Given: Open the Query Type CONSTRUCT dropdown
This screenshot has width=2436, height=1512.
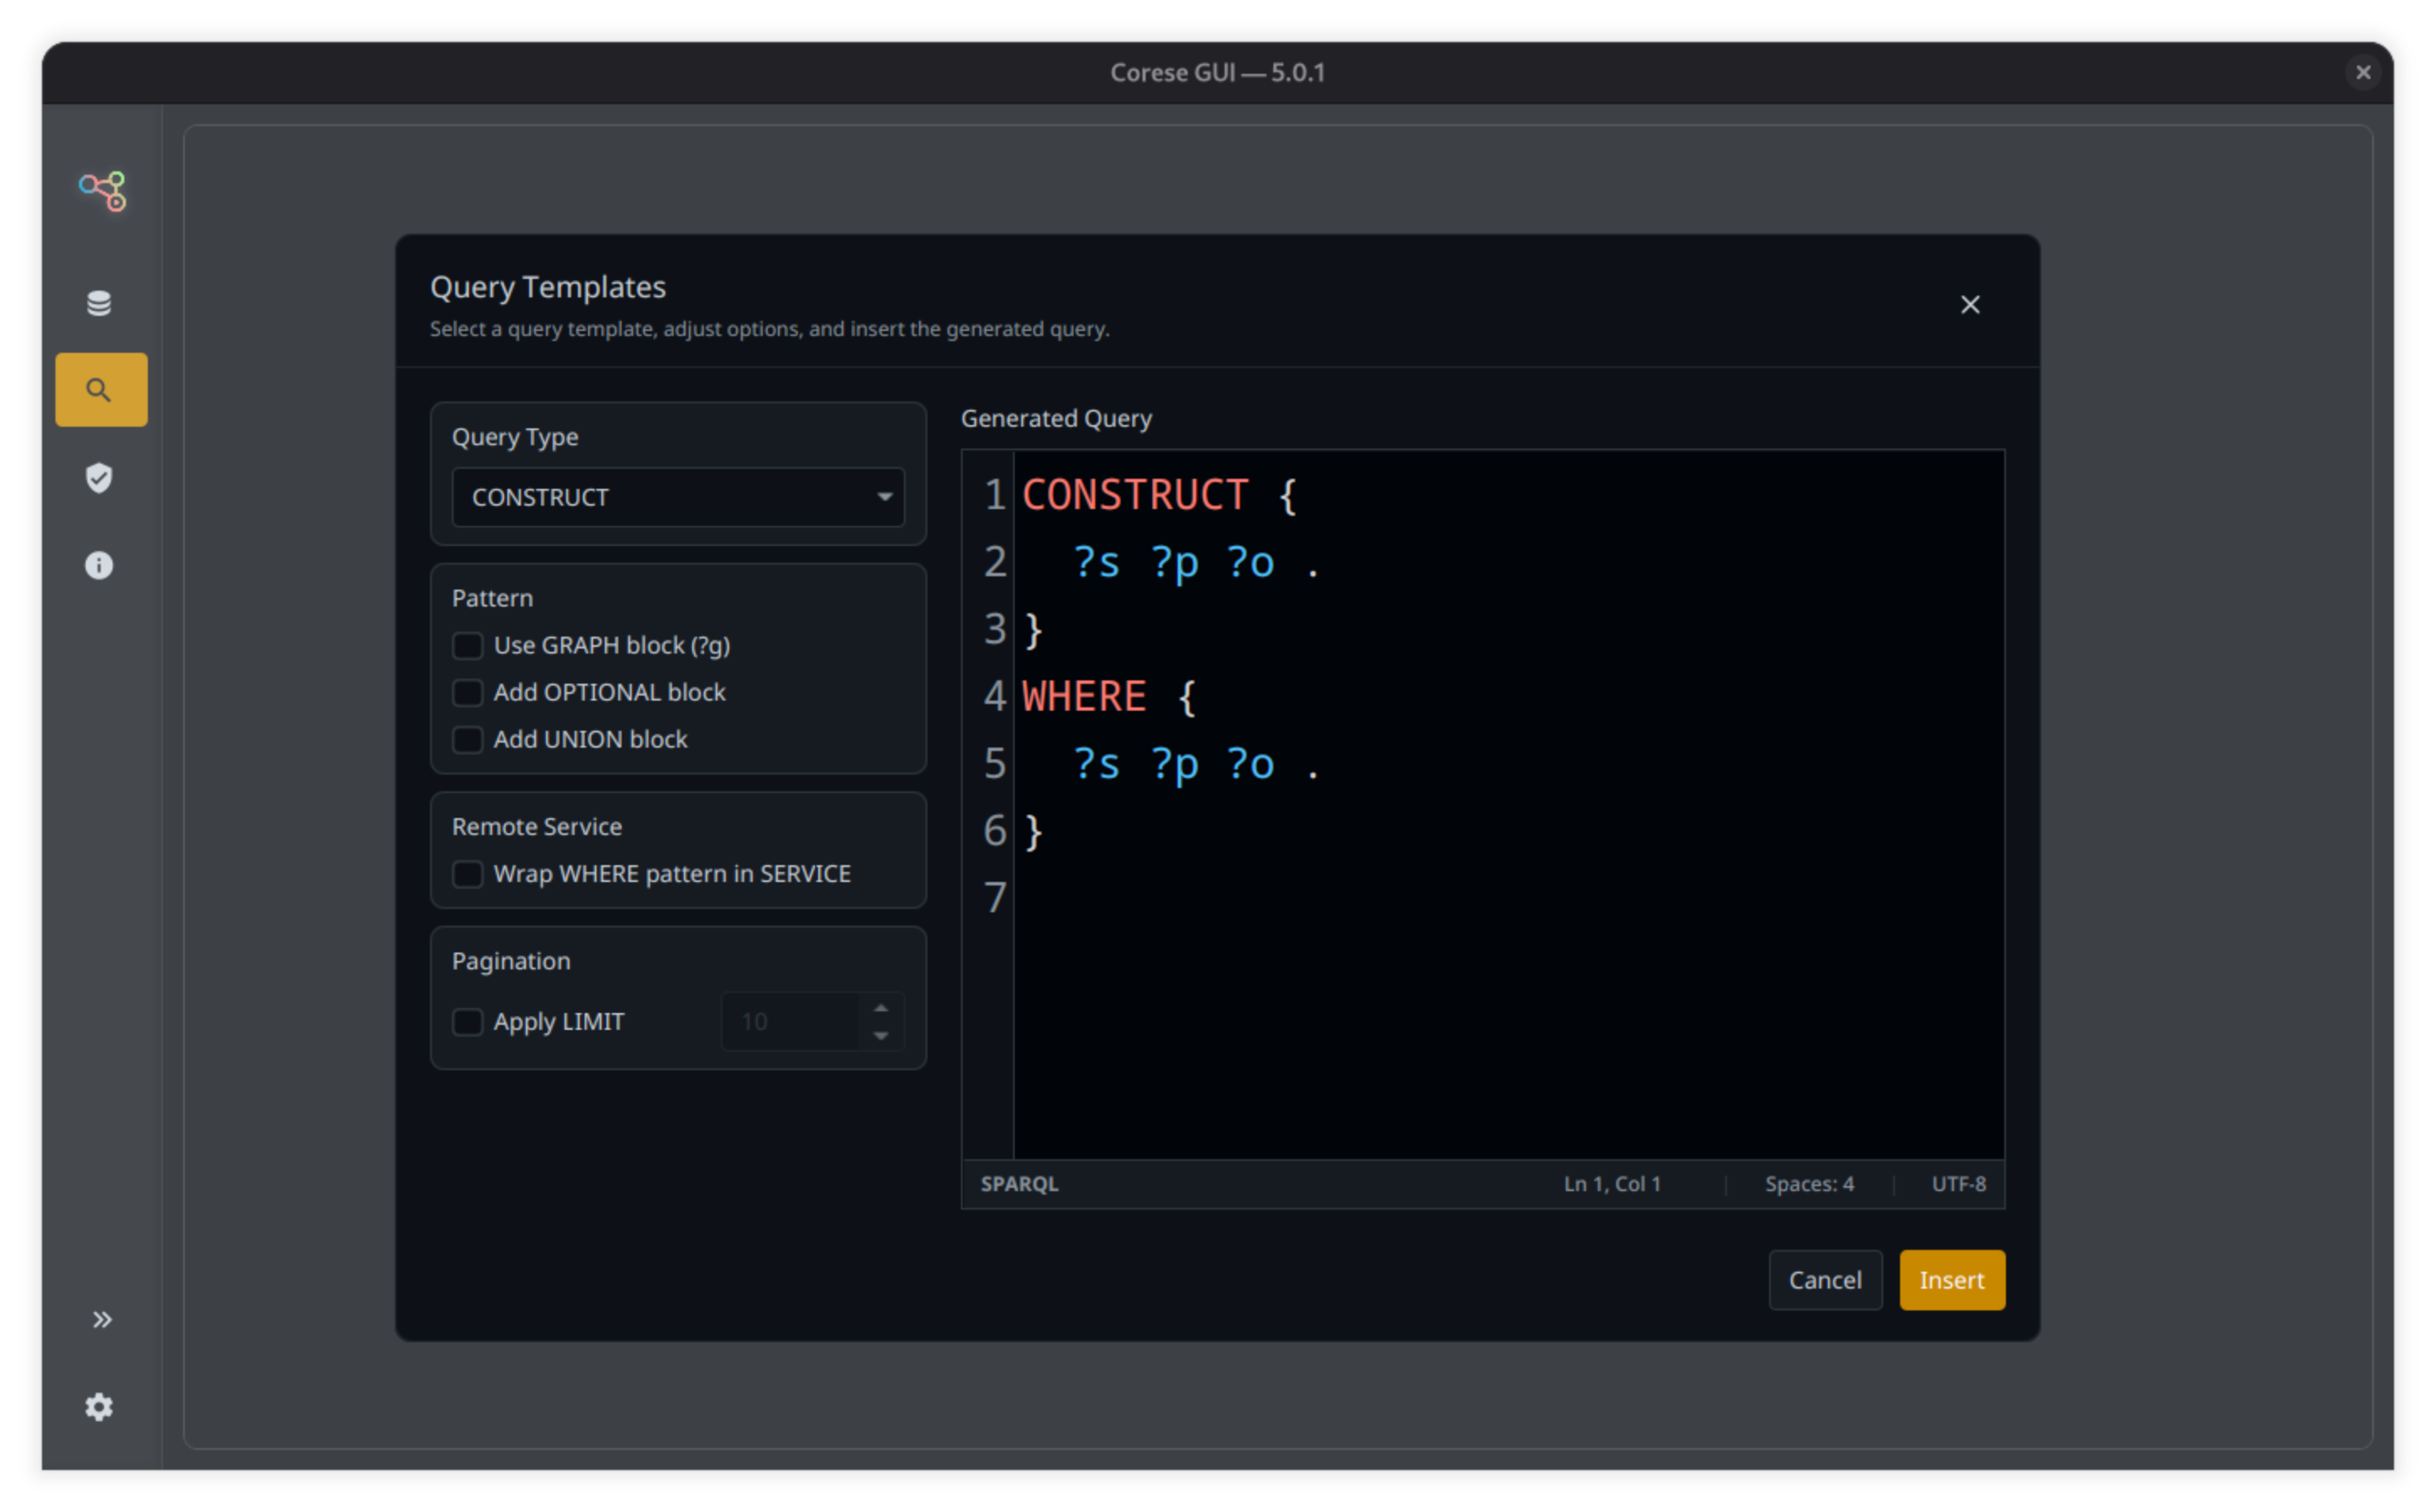Looking at the screenshot, I should pyautogui.click(x=678, y=497).
